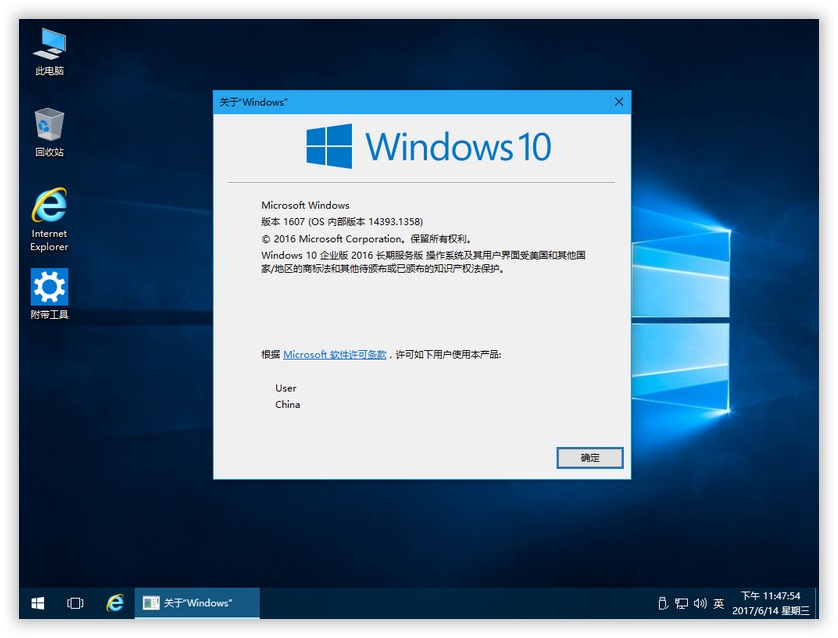This screenshot has width=838, height=638.
Task: Click 确定 to dismiss the dialog
Action: point(590,458)
